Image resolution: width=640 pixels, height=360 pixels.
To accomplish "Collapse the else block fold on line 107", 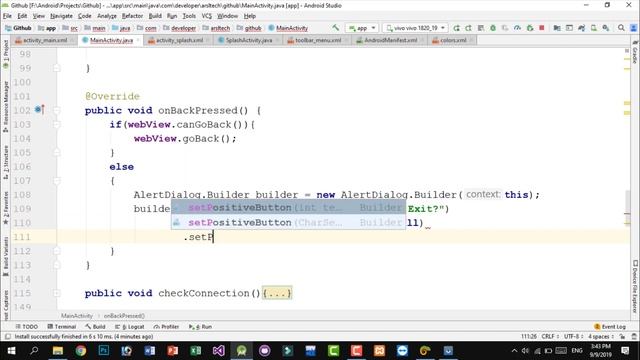I will [57, 180].
